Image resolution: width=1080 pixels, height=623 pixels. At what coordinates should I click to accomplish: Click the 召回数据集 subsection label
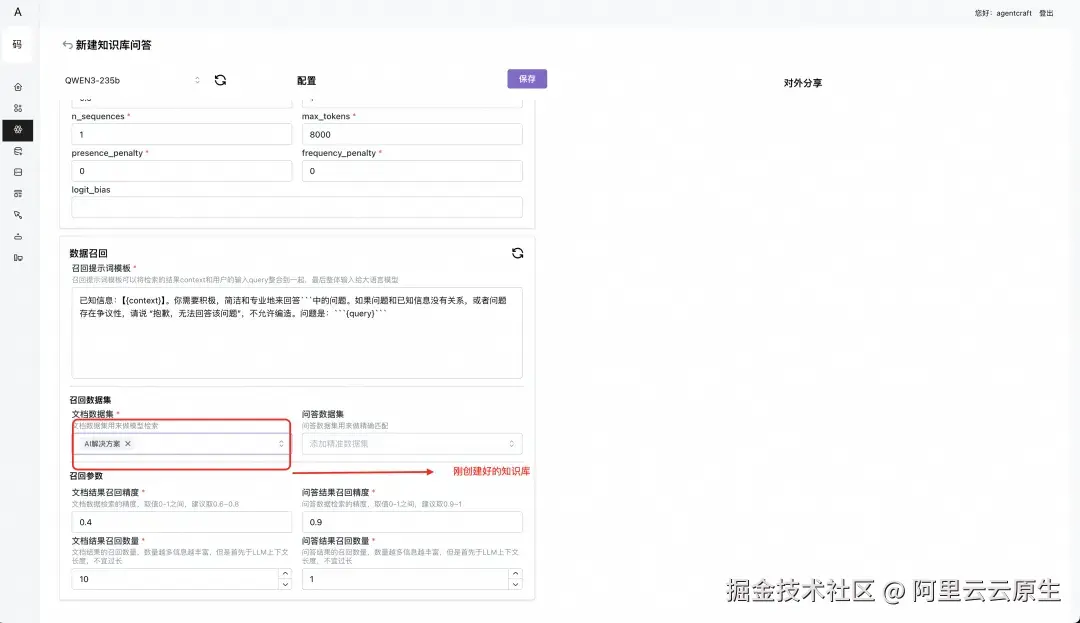tap(90, 400)
